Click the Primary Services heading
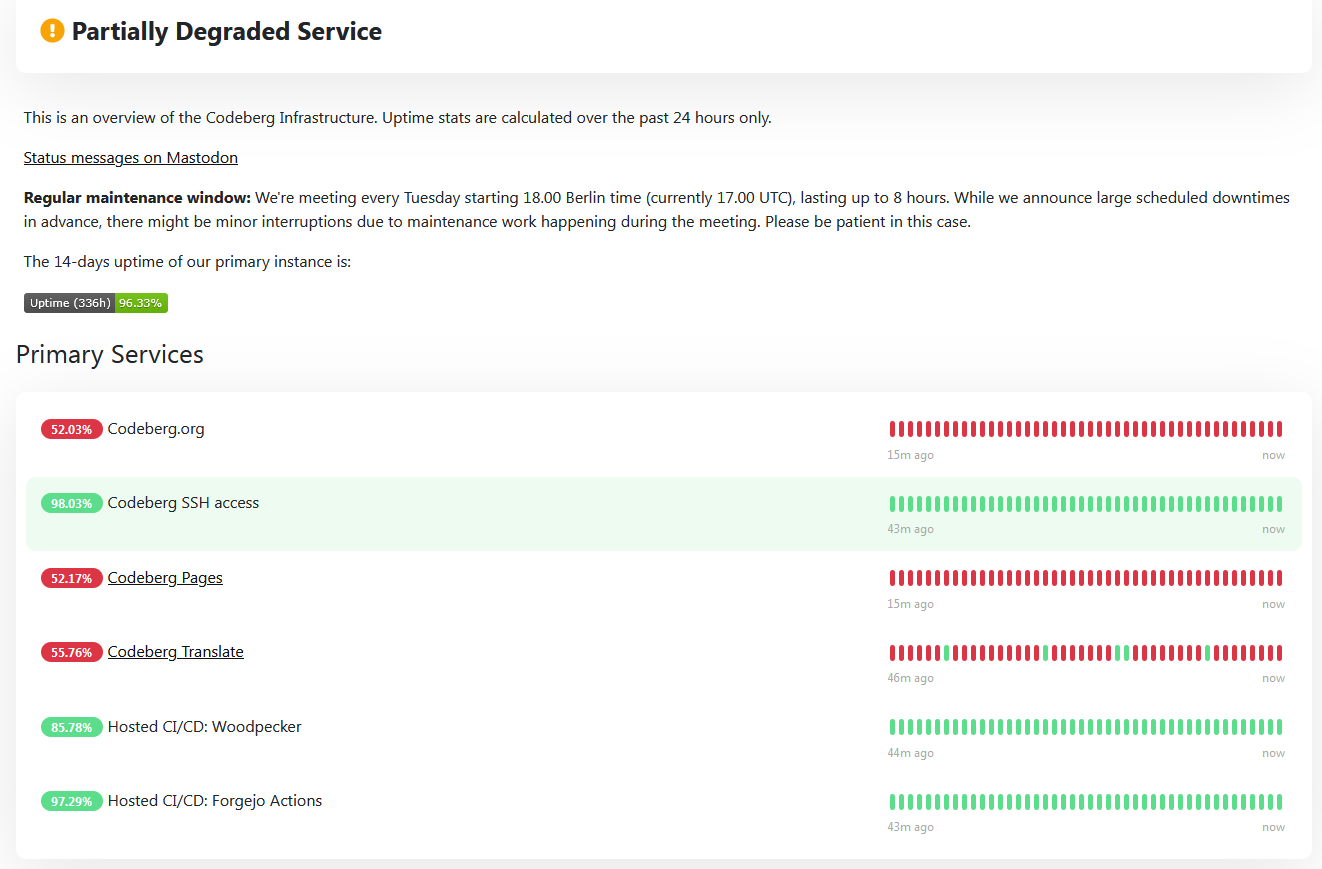The height and width of the screenshot is (869, 1322). point(110,355)
